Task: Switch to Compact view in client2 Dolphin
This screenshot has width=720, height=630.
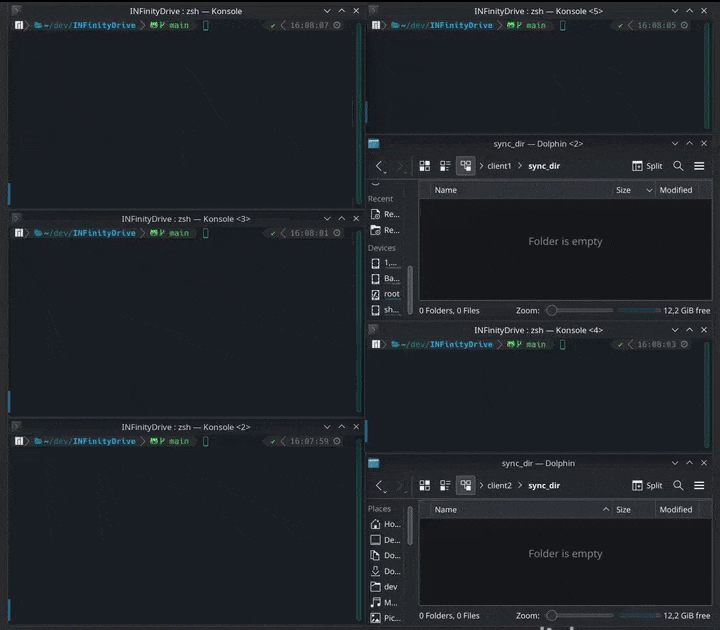Action: 445,485
